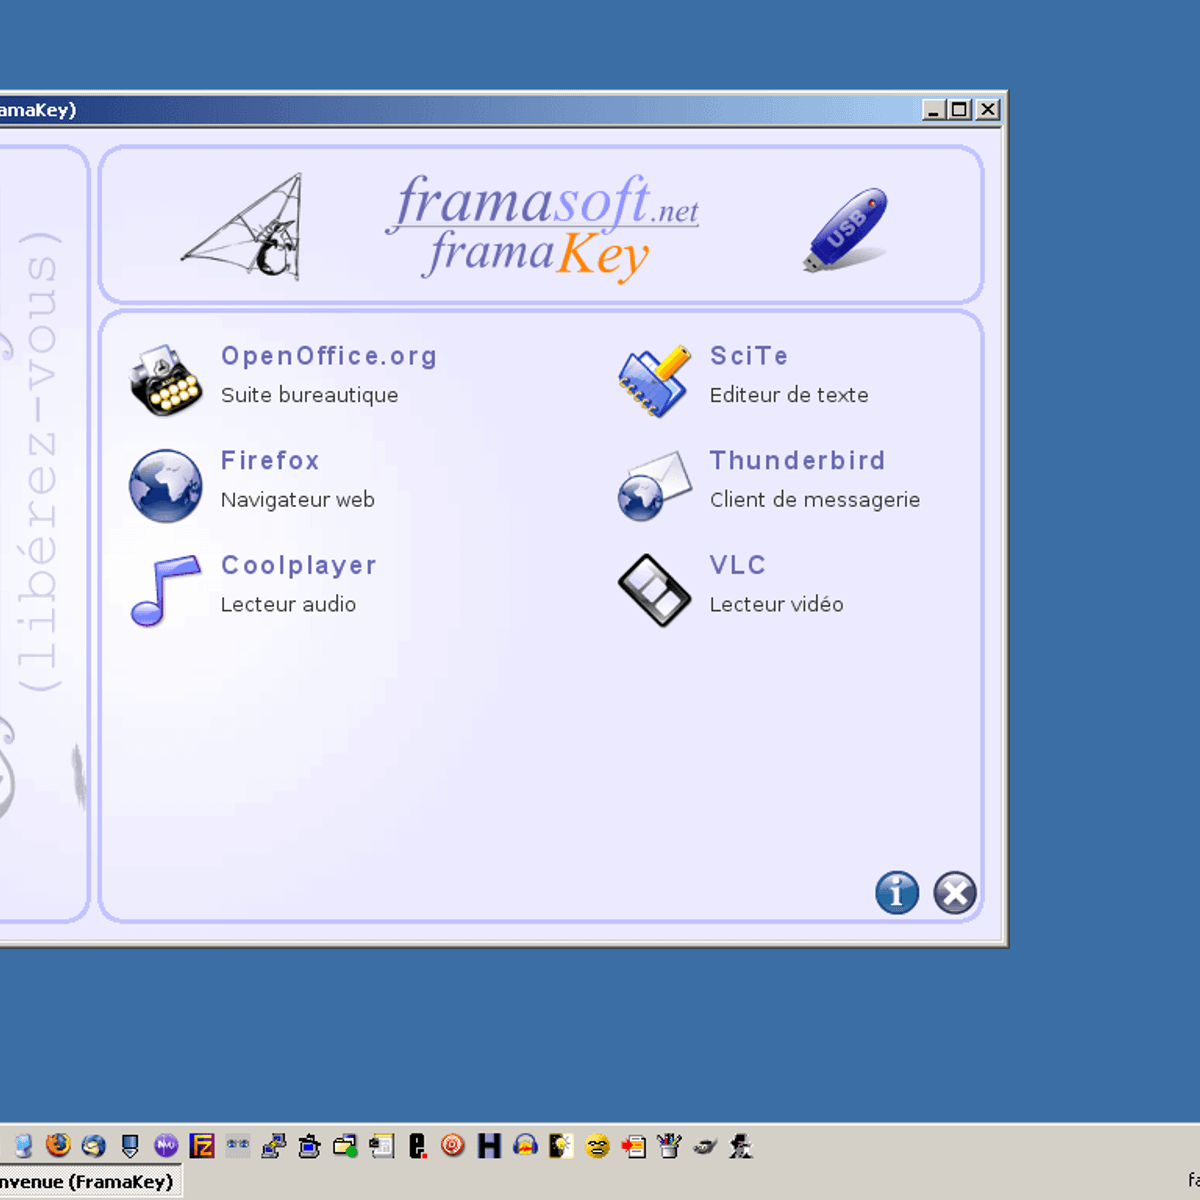Show information with the blue 'i' button
This screenshot has height=1200, width=1200.
tap(897, 892)
